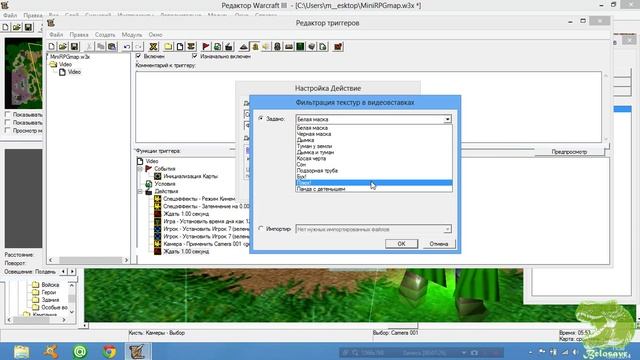
Task: Select the Задано radio button
Action: [x=261, y=118]
